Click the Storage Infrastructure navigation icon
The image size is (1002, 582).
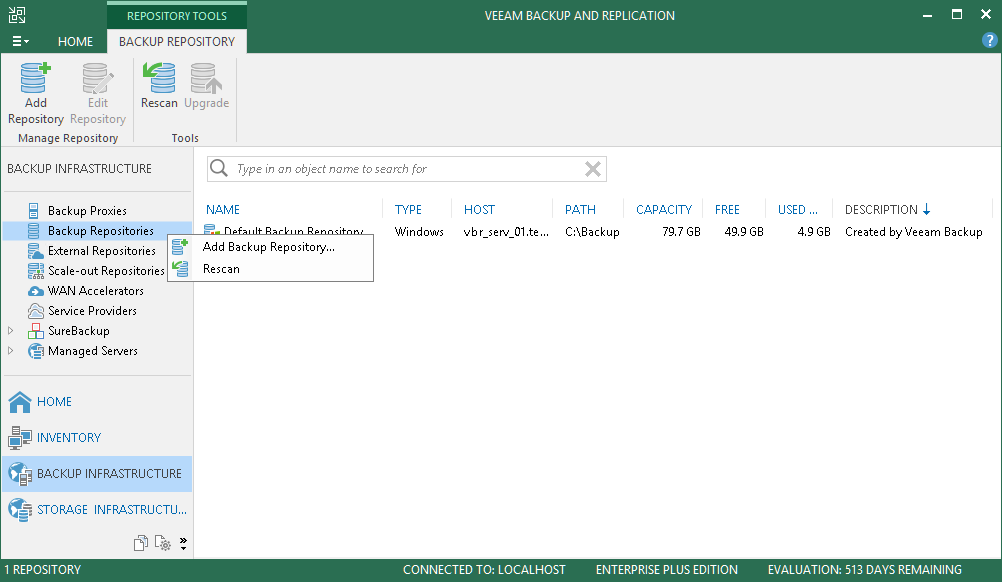click(20, 510)
